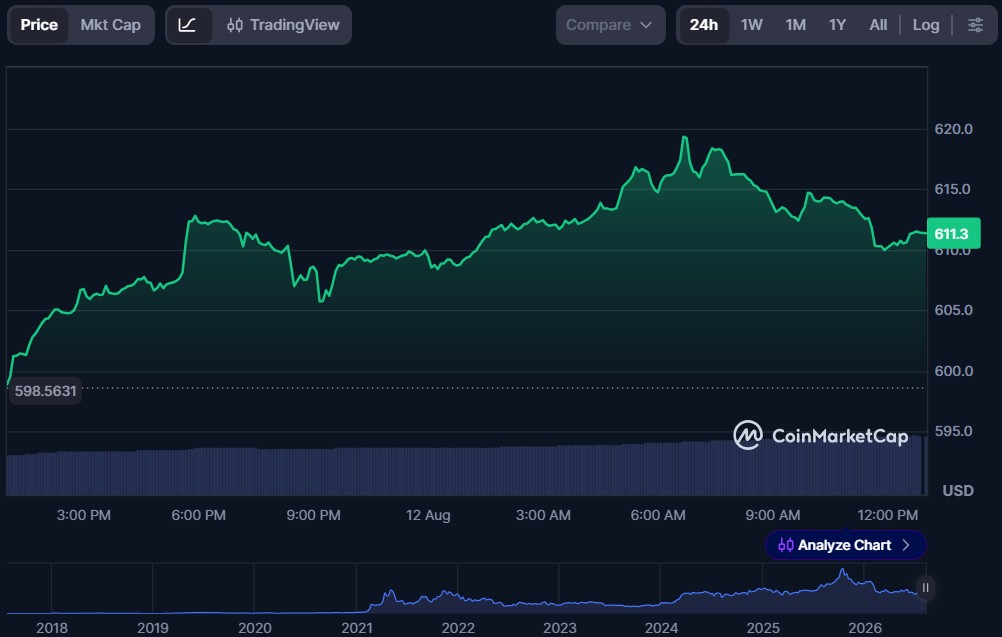Image resolution: width=1002 pixels, height=637 pixels.
Task: Select the 1M time range
Action: click(x=796, y=25)
